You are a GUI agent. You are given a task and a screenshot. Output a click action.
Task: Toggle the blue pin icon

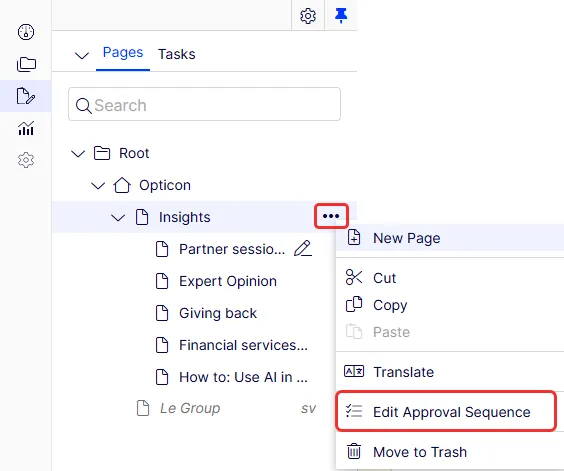point(341,16)
